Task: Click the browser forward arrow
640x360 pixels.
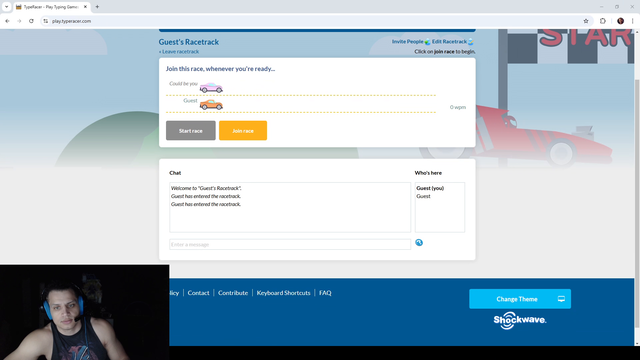Action: [x=19, y=21]
